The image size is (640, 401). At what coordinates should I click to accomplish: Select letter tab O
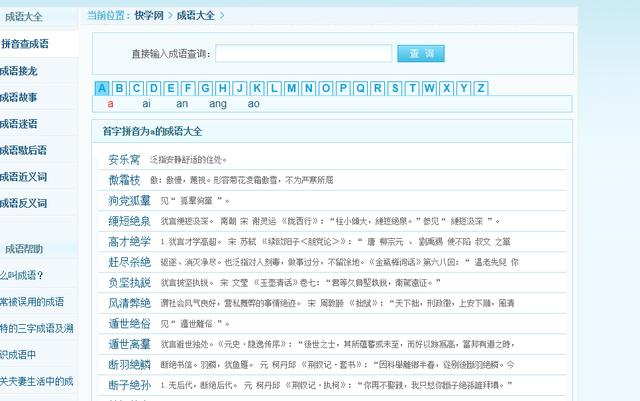coord(326,88)
